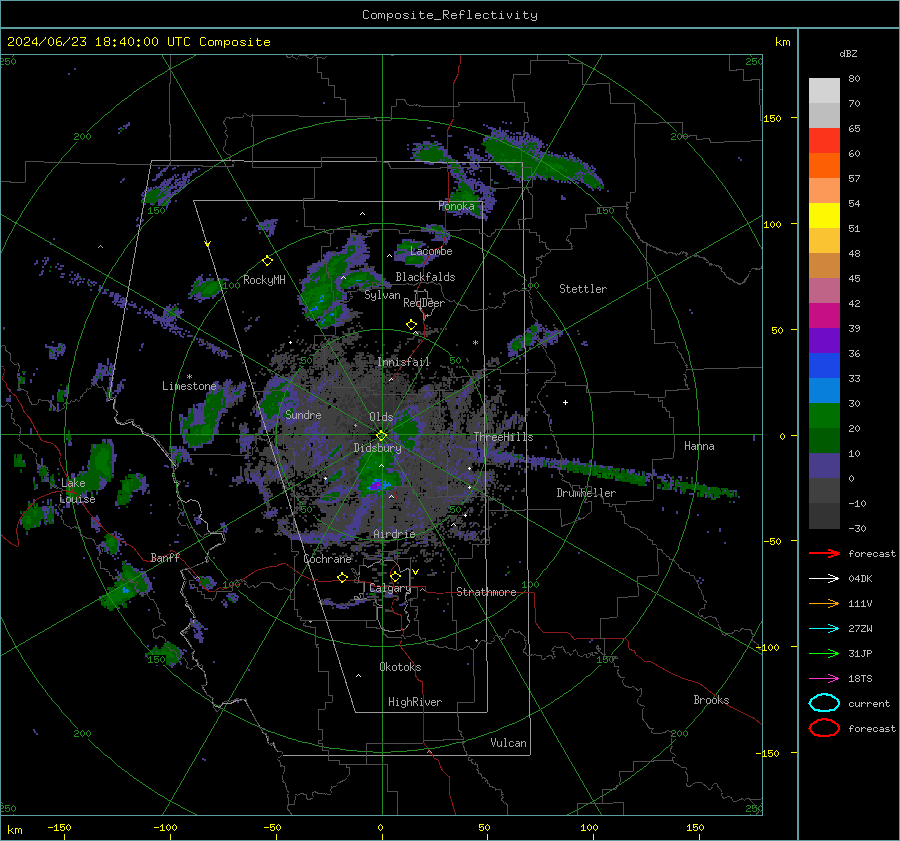Click the yellow diamond marker near RockyMH
Screen dimensions: 900x841
click(x=267, y=261)
